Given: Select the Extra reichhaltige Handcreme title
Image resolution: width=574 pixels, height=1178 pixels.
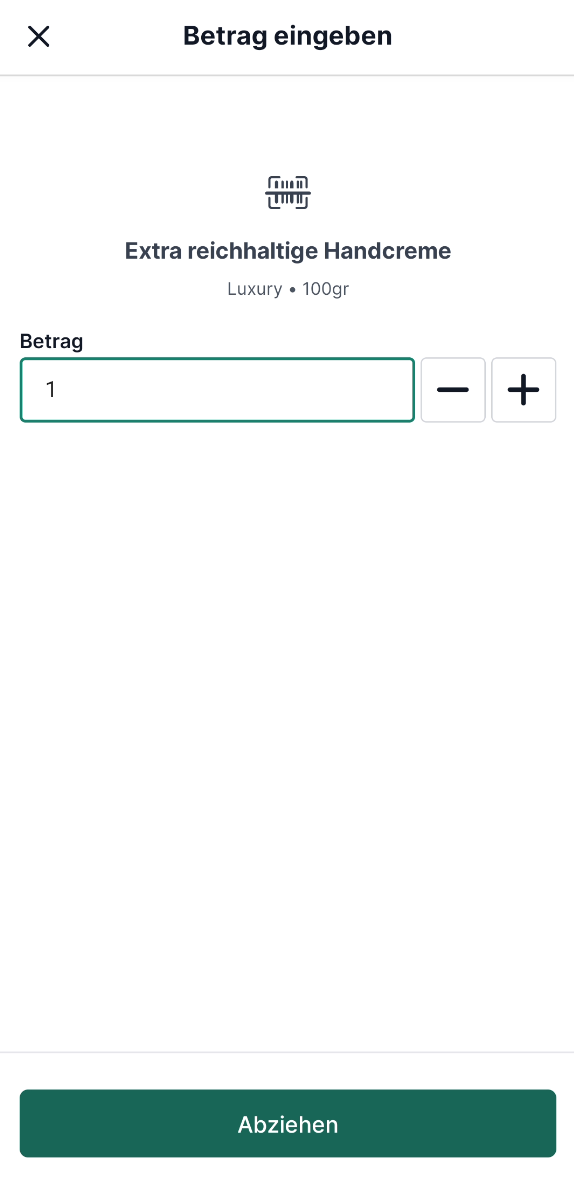Looking at the screenshot, I should tap(288, 251).
